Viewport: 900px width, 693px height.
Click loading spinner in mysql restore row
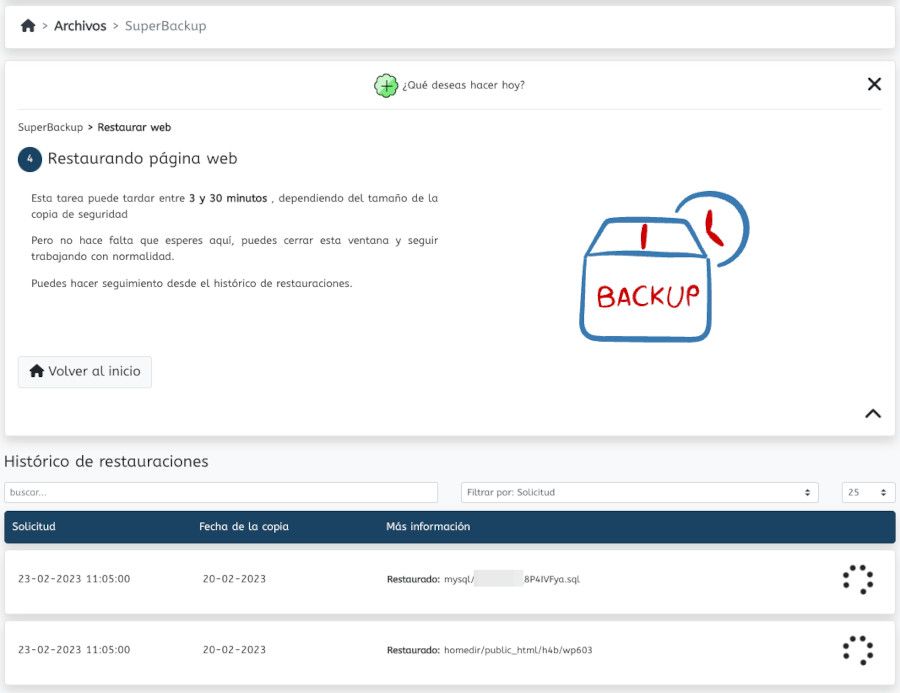[x=858, y=579]
